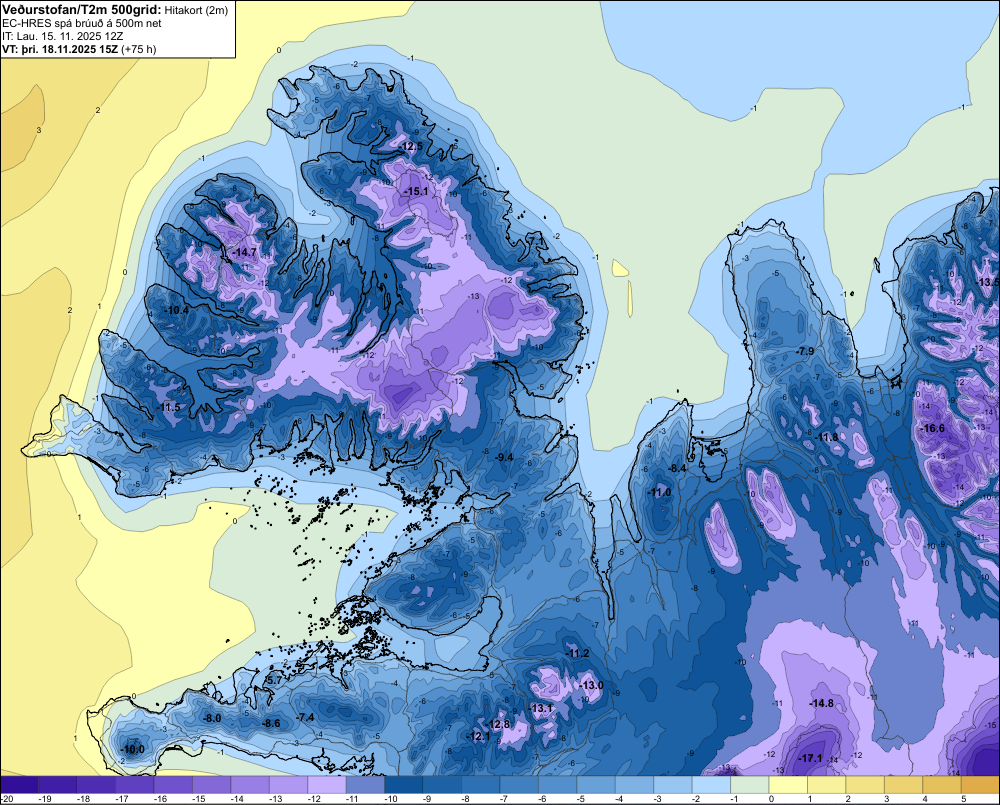1000x805 pixels.
Task: Pick the legend swatch between -6 and -5
Action: 557,785
